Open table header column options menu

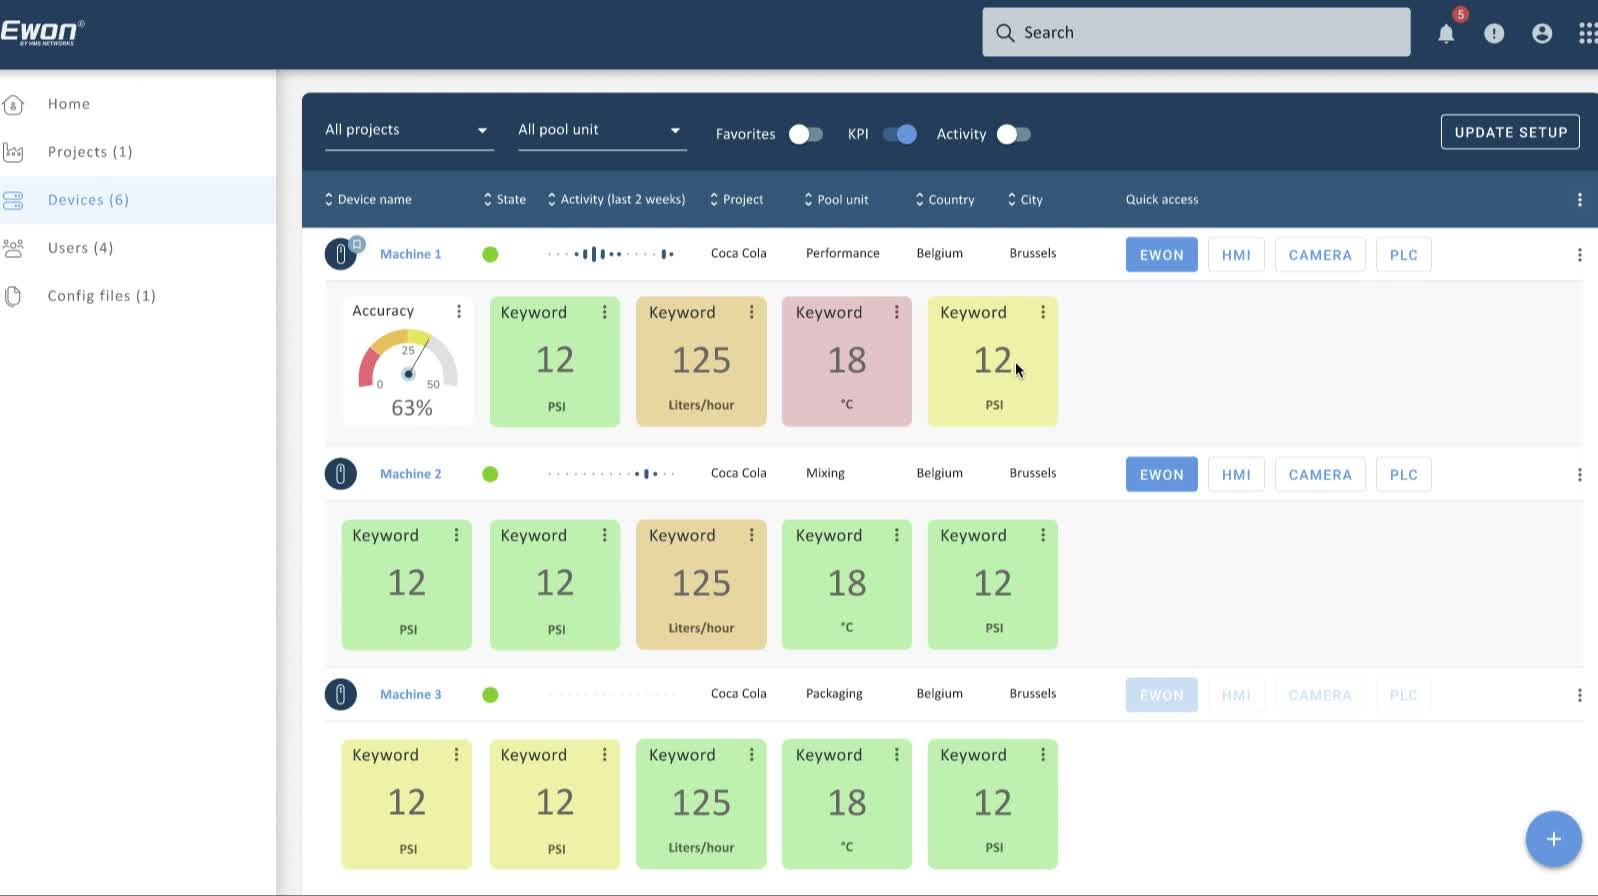[x=1579, y=200]
